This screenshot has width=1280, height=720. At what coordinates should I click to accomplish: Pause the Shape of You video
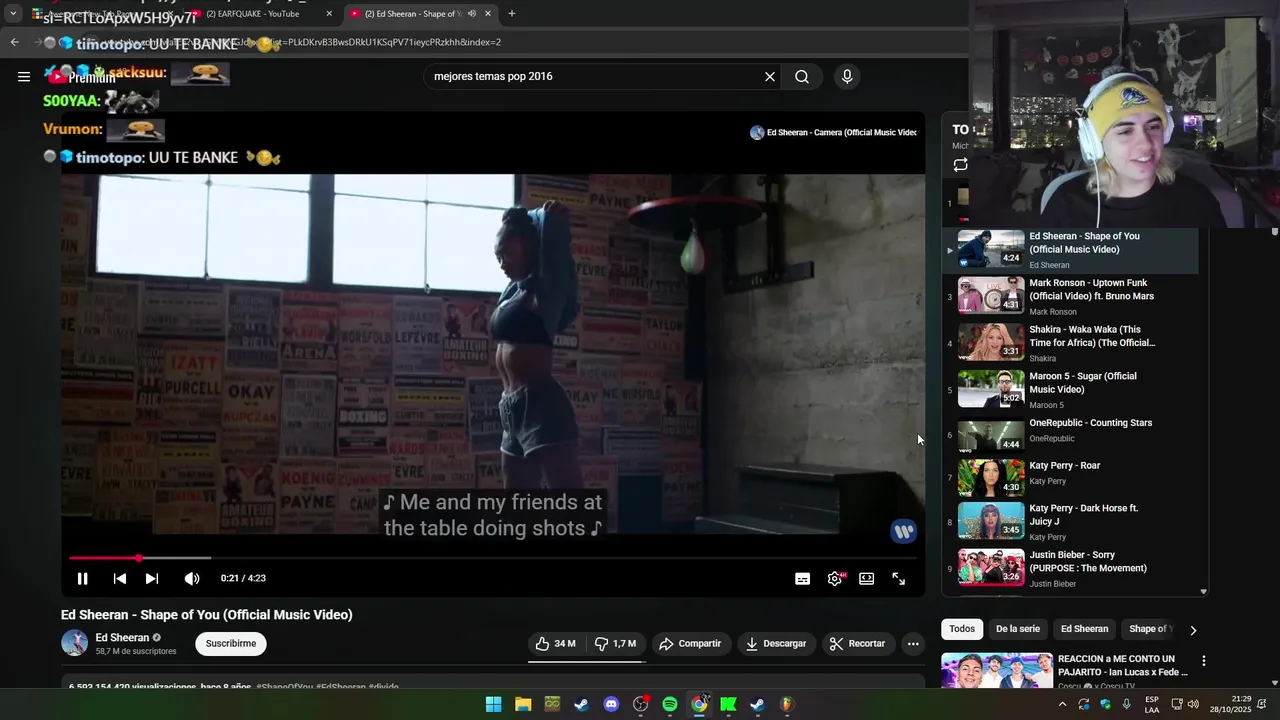[x=83, y=578]
